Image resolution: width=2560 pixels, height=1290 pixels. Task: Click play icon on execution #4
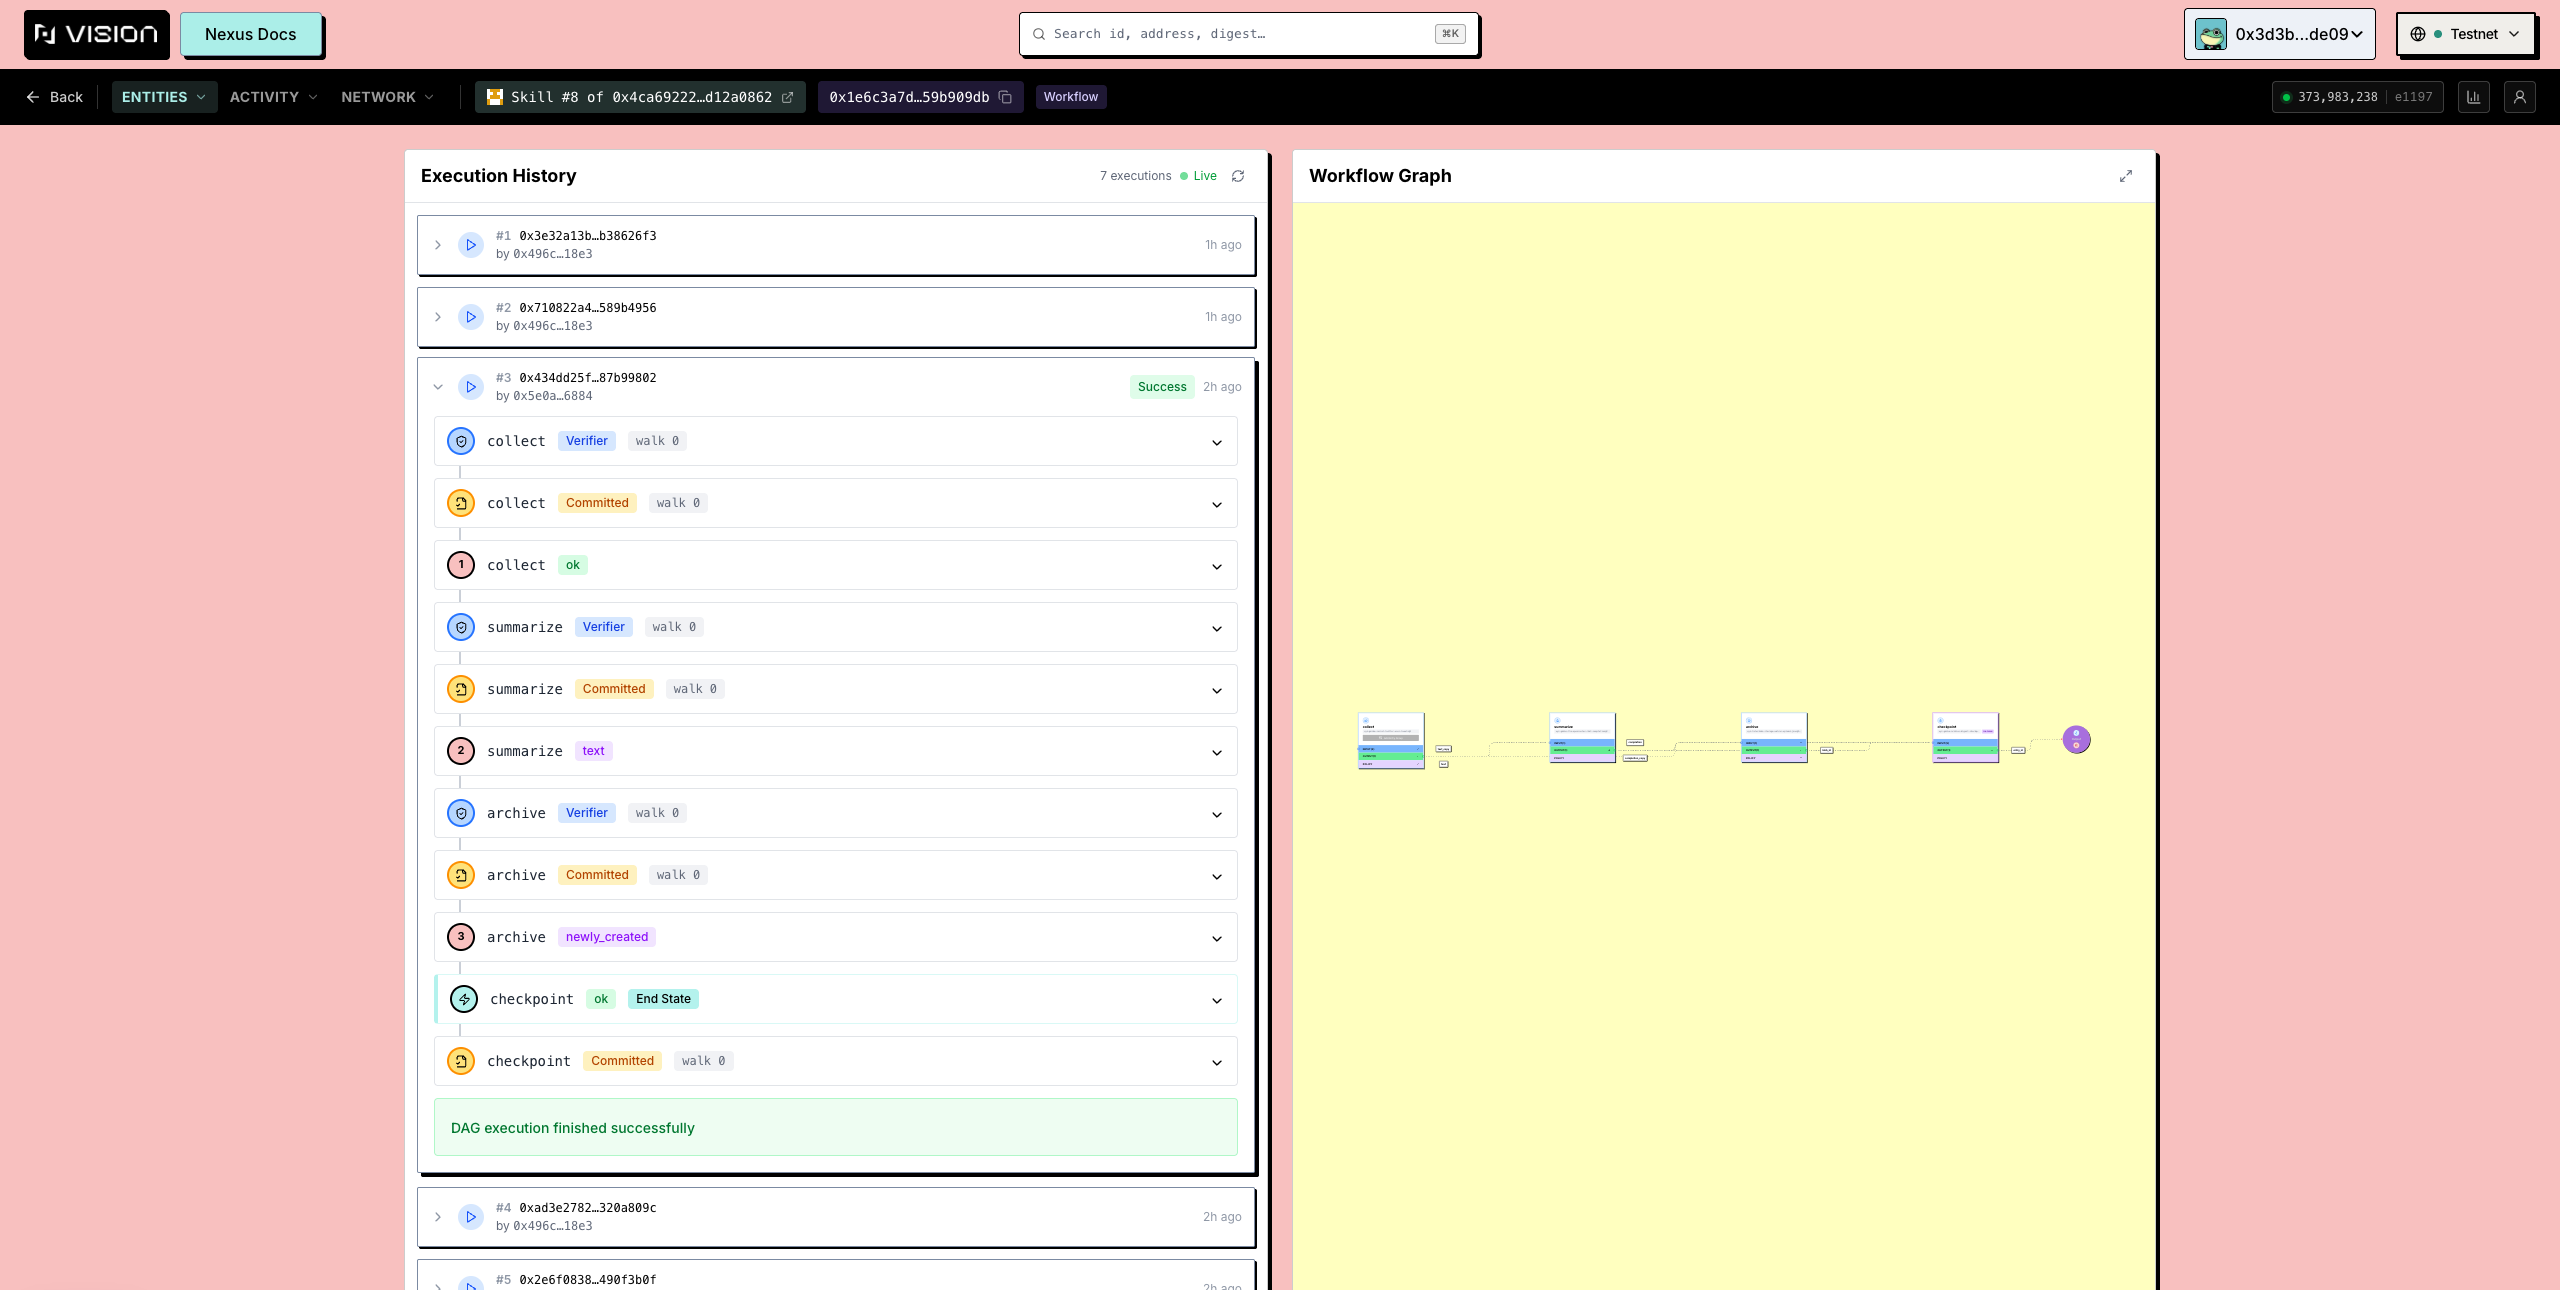point(471,1217)
